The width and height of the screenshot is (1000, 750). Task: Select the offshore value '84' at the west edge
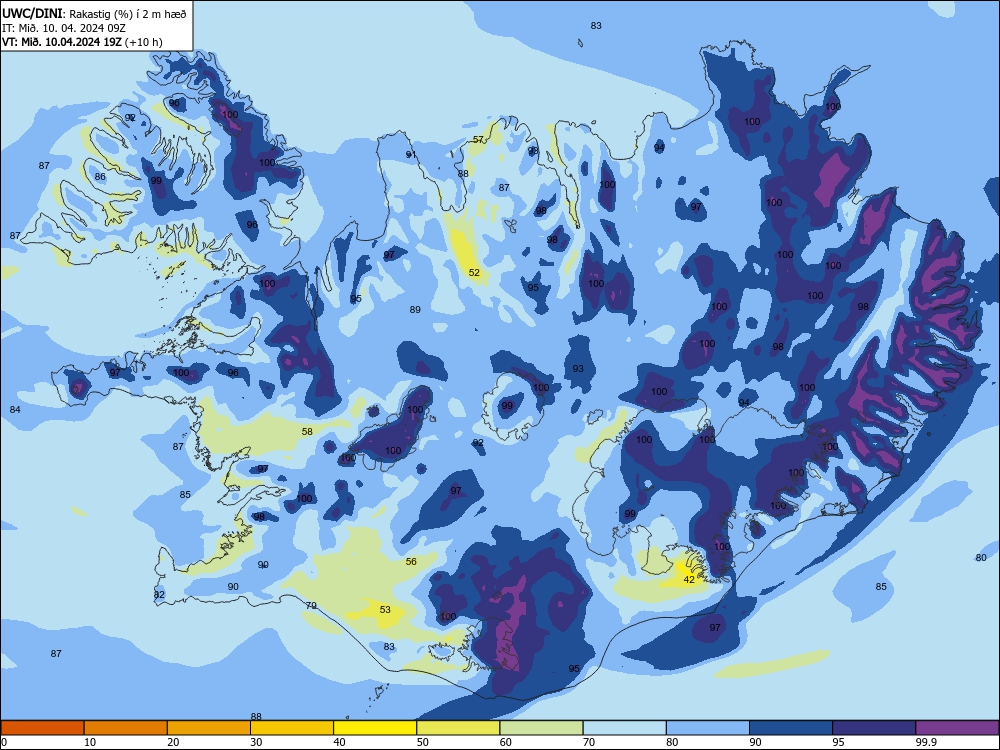point(15,409)
